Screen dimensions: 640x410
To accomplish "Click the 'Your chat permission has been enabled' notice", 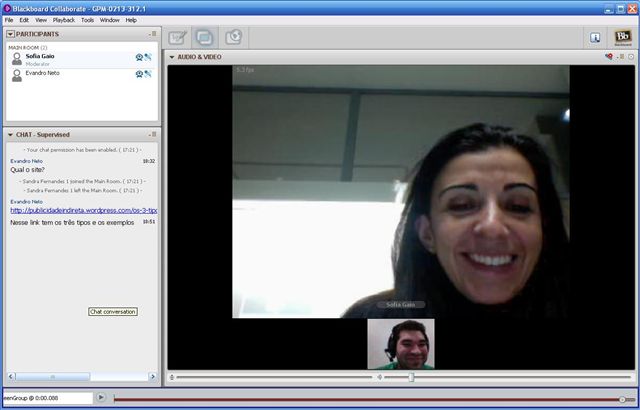I will [x=82, y=150].
